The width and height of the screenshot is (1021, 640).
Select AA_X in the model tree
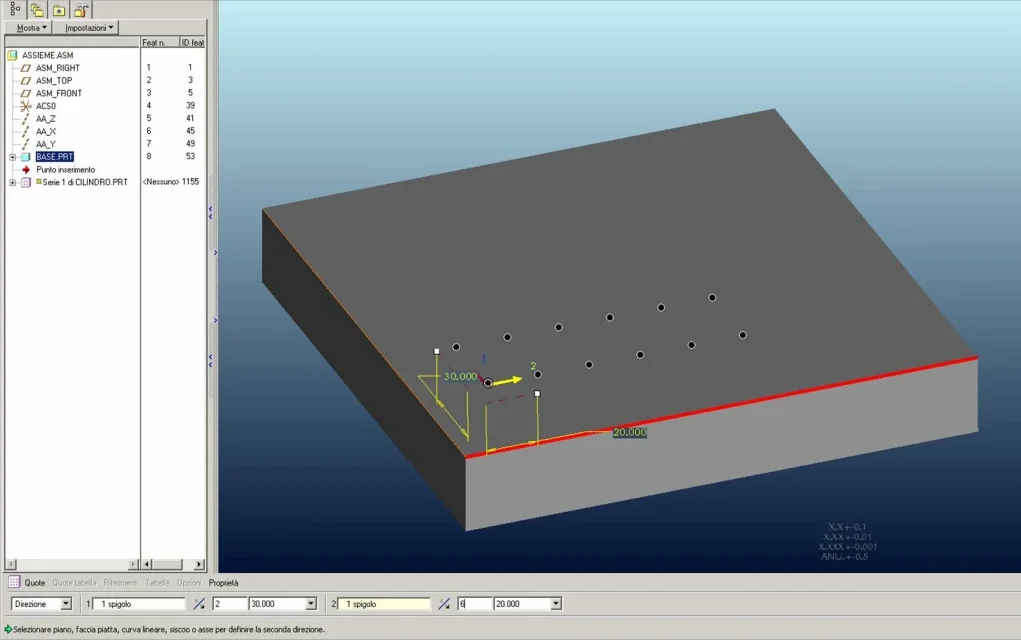point(46,132)
